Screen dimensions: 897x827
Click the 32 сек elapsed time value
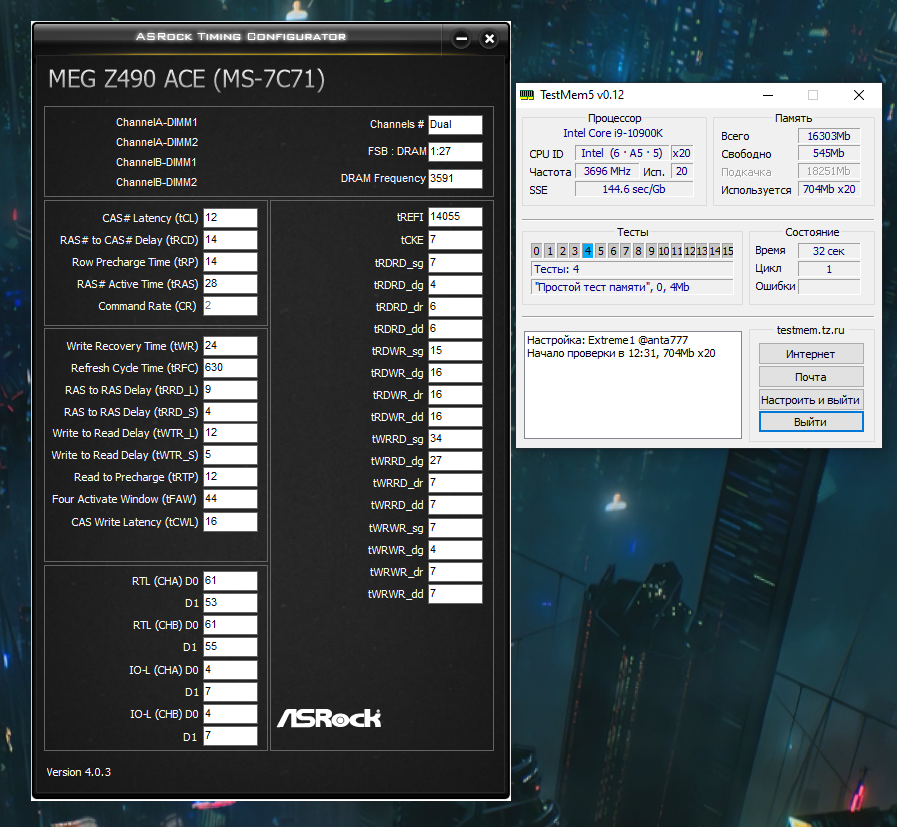coord(829,251)
